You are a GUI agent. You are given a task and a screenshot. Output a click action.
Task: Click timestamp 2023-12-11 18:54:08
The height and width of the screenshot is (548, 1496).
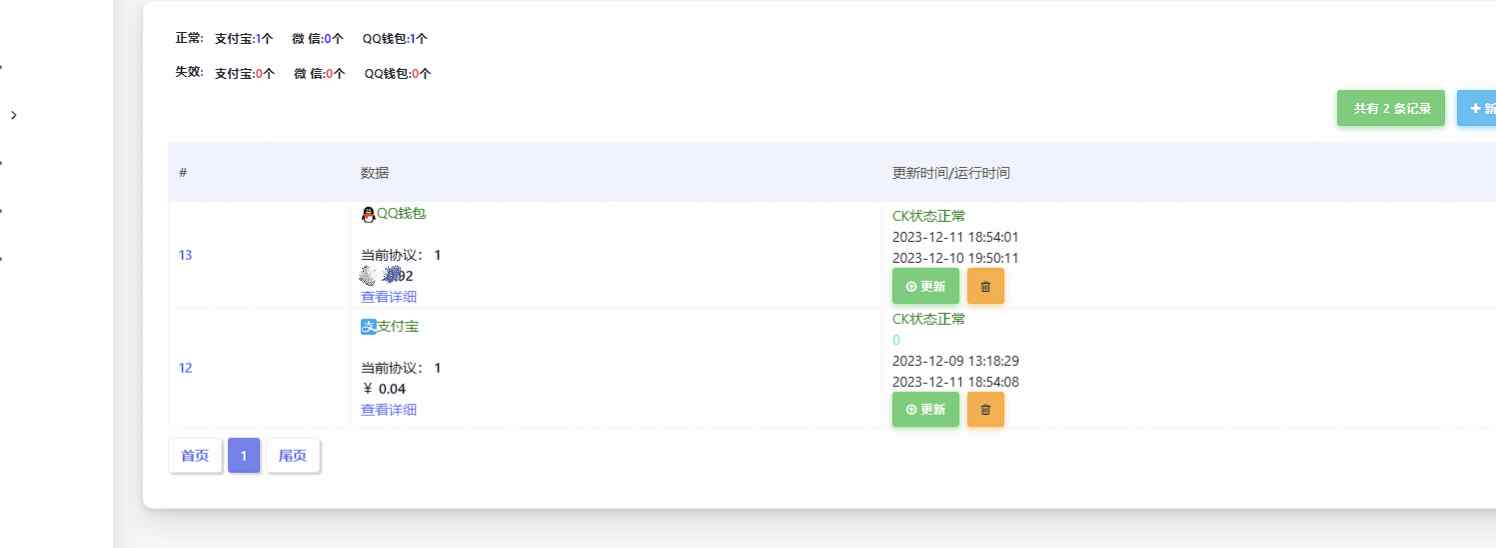(x=955, y=382)
